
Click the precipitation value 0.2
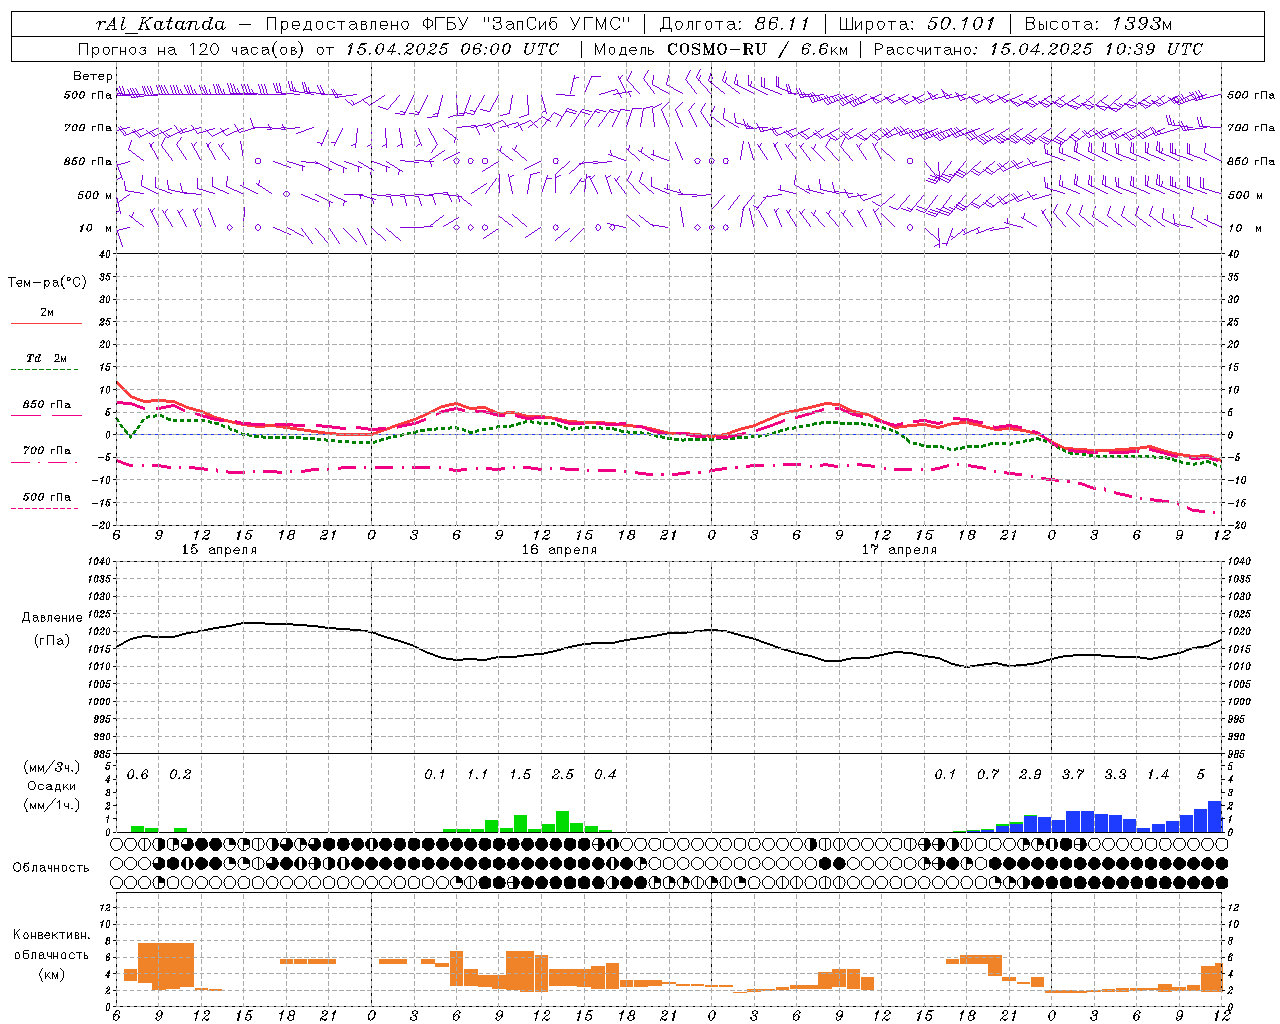point(180,774)
